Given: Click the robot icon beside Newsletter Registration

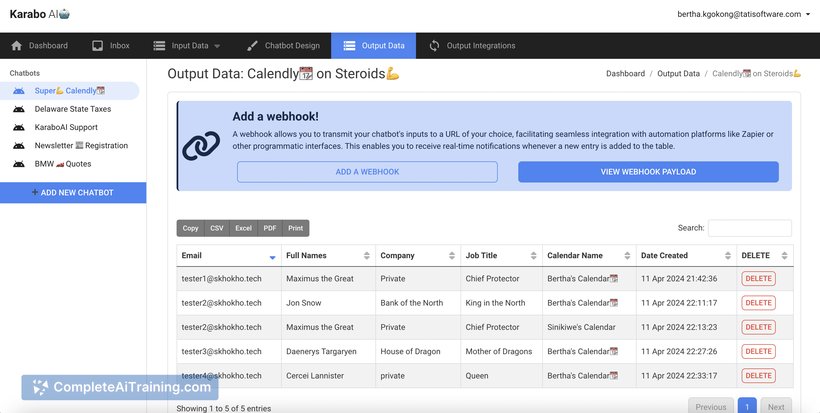Looking at the screenshot, I should click(19, 146).
